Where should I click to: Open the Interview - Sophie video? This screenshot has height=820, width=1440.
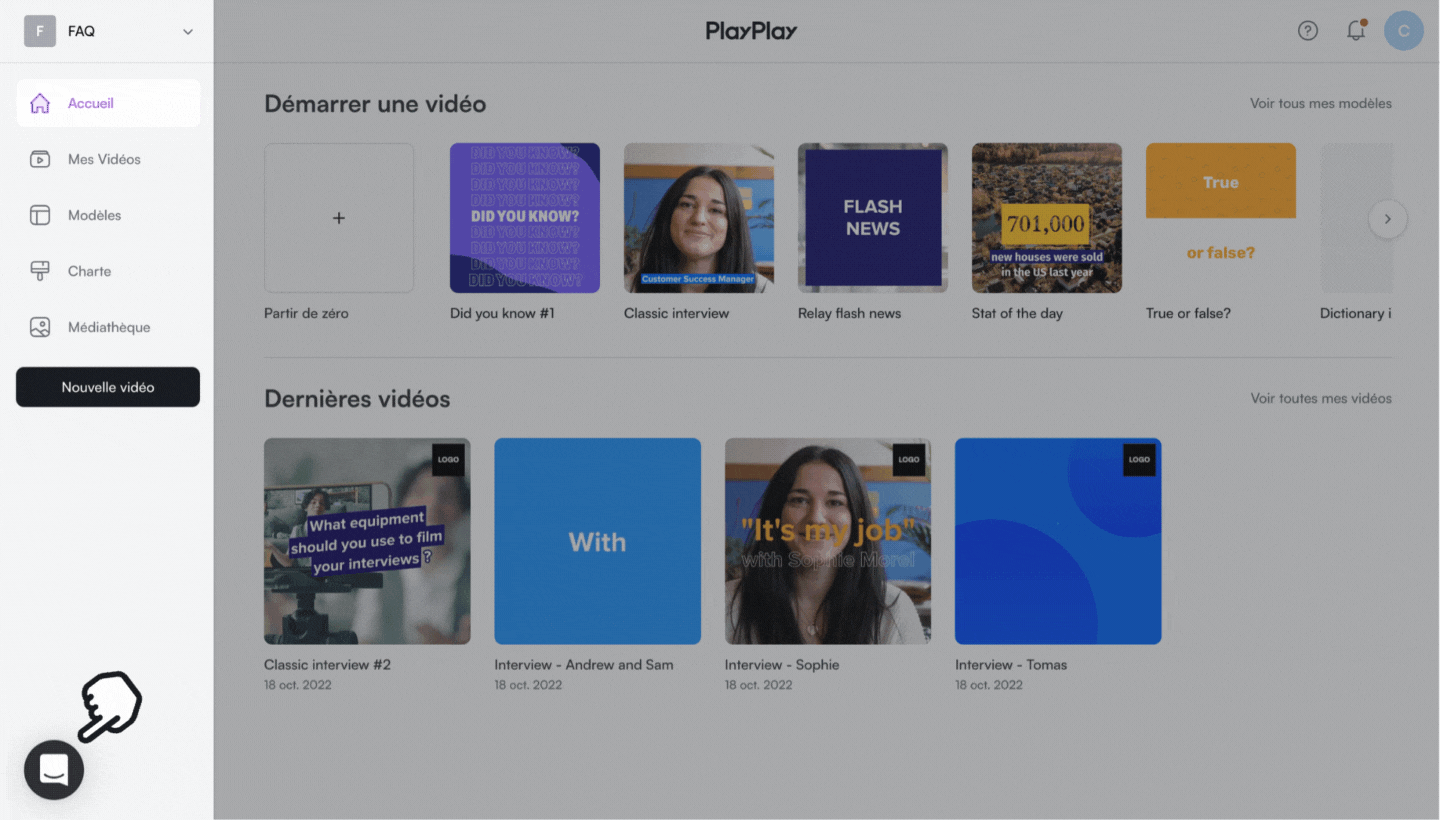pyautogui.click(x=828, y=541)
